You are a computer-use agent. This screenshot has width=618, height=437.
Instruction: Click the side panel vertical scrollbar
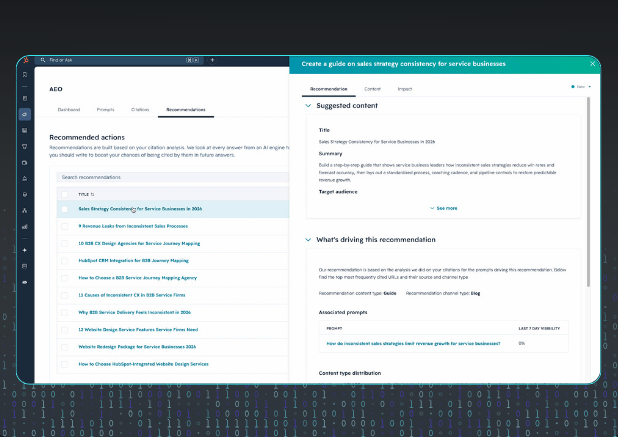click(x=588, y=192)
